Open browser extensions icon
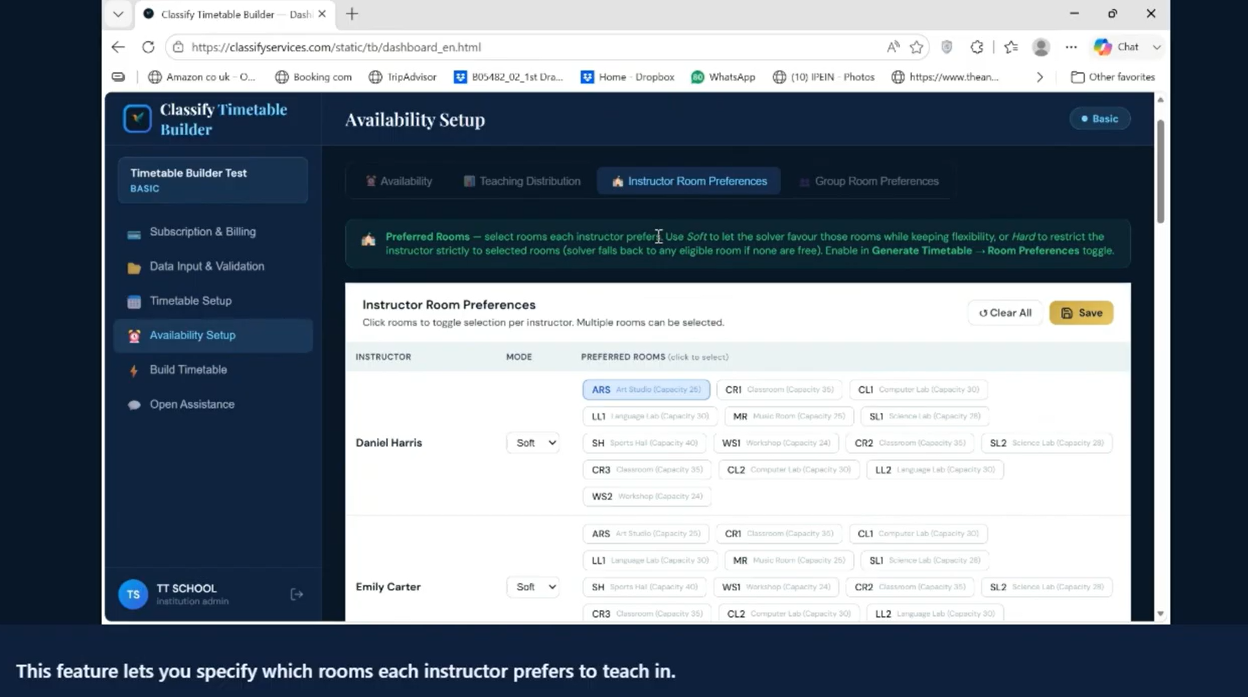Screen dimensions: 1248x697 (977, 47)
